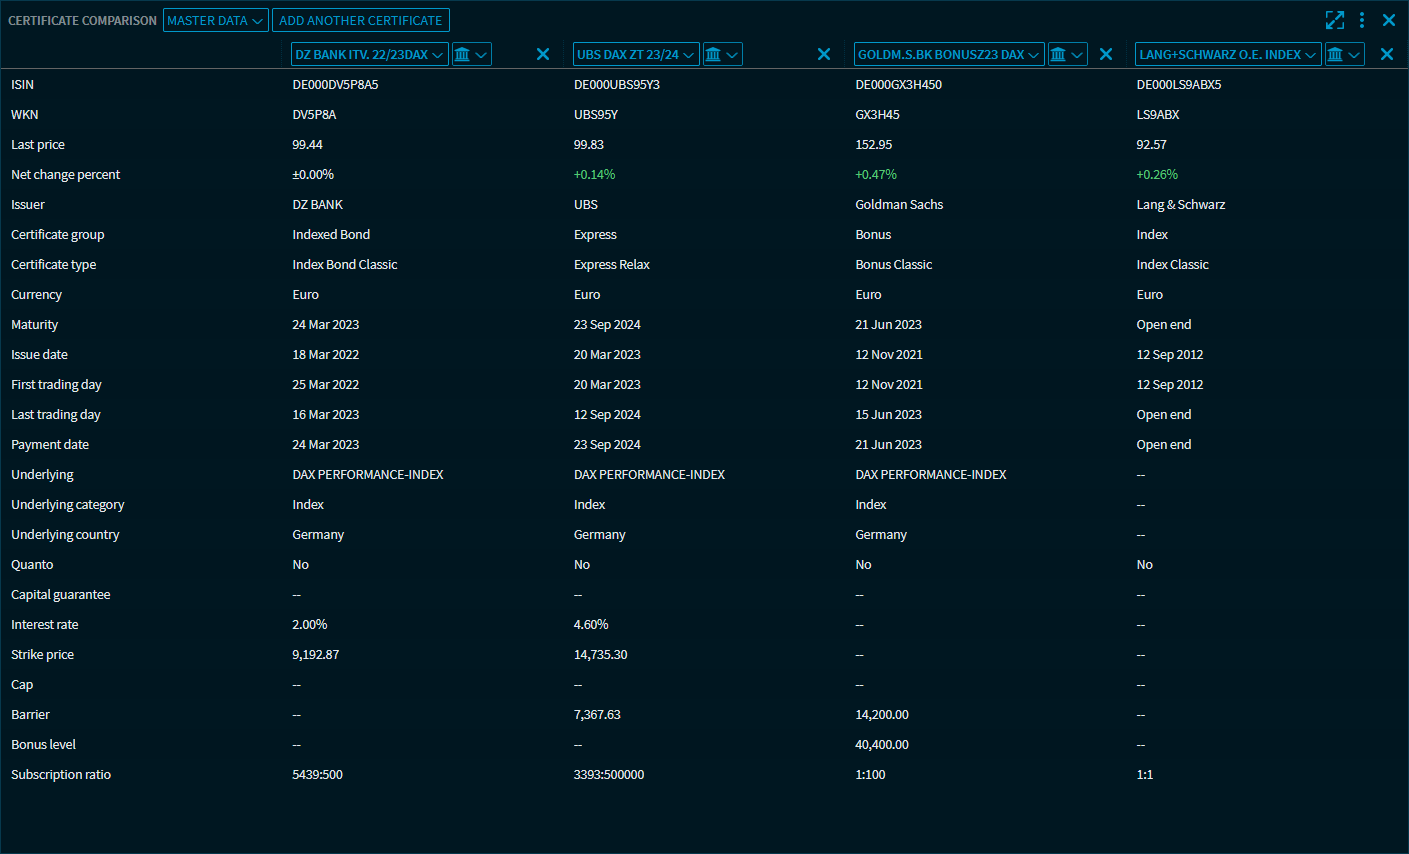Open exchange selector for DZ Bank certificate
Image resolution: width=1409 pixels, height=854 pixels.
click(x=471, y=54)
